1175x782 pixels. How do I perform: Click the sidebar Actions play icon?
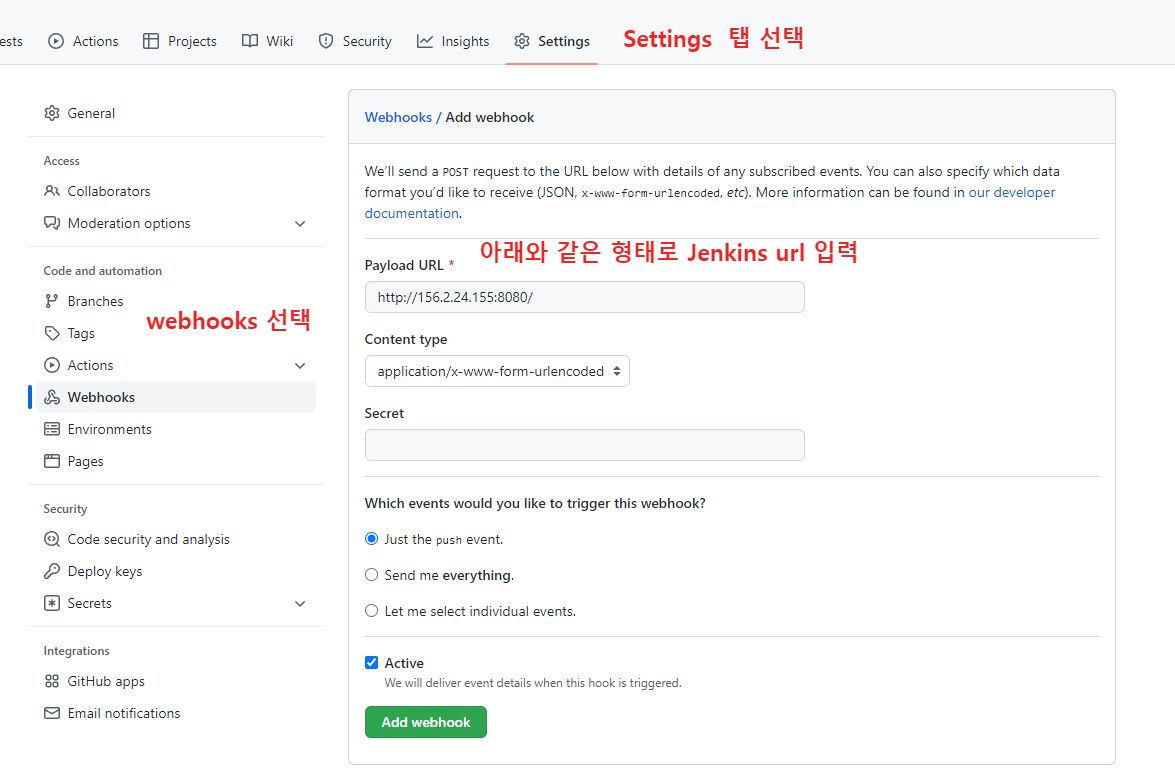click(x=52, y=365)
